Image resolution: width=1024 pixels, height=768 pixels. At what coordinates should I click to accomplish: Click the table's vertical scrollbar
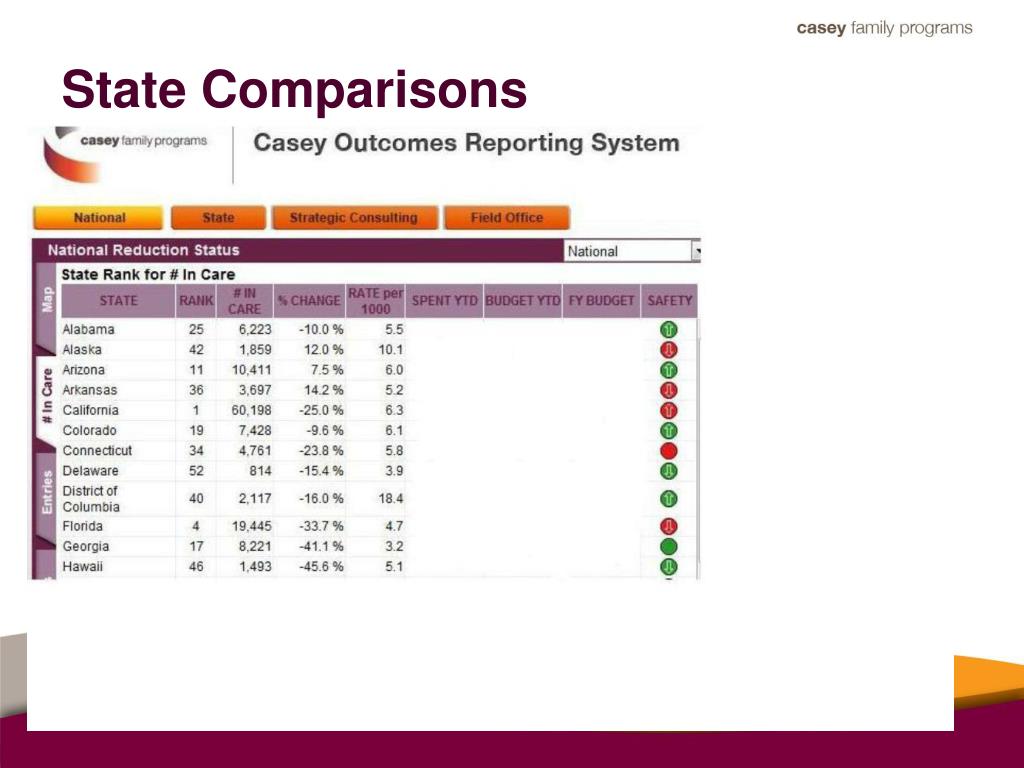tap(698, 448)
